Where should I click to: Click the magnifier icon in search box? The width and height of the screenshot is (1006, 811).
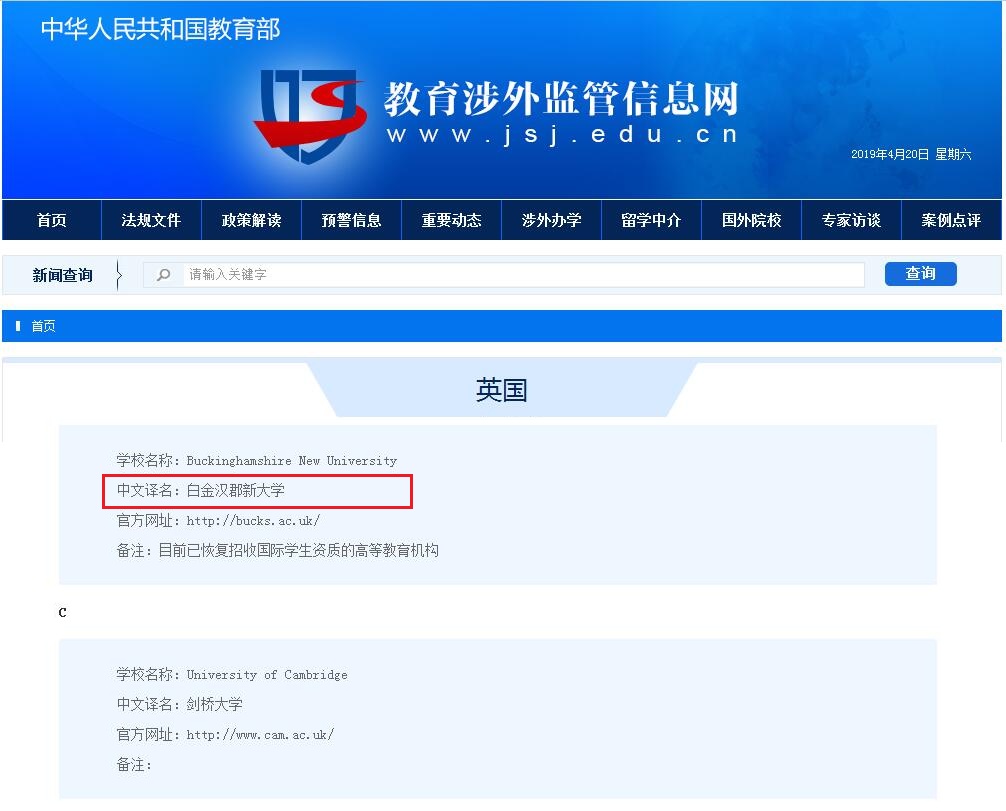(x=164, y=275)
